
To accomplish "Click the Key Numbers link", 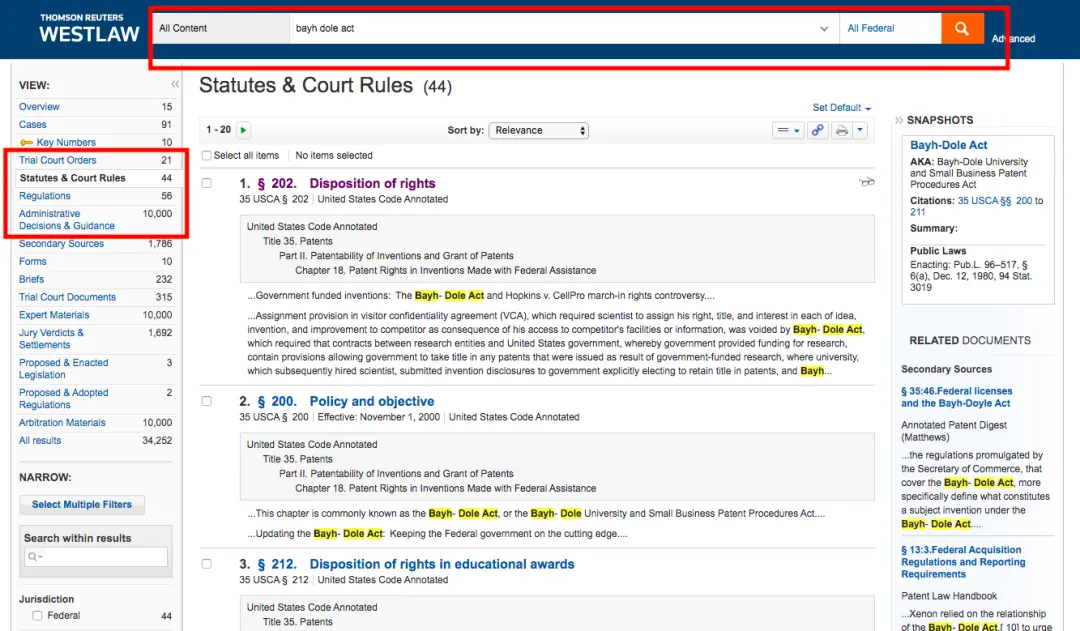I will coord(66,143).
